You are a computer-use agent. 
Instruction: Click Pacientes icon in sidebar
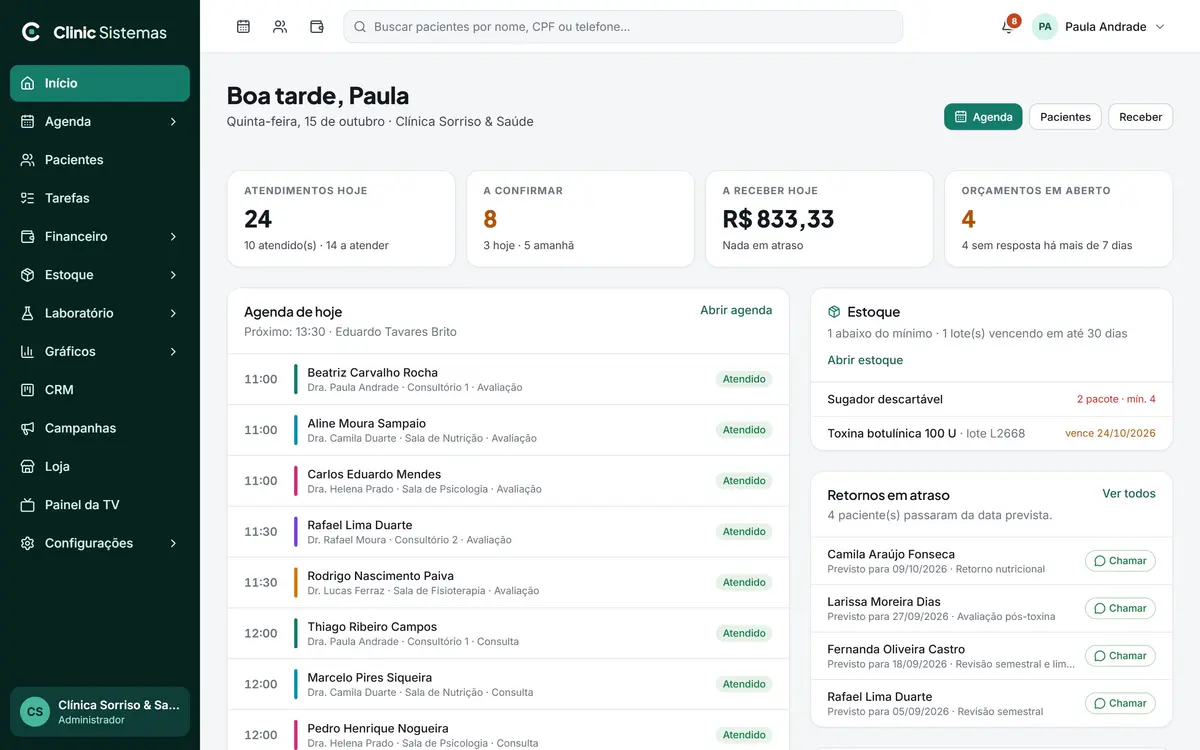click(28, 160)
